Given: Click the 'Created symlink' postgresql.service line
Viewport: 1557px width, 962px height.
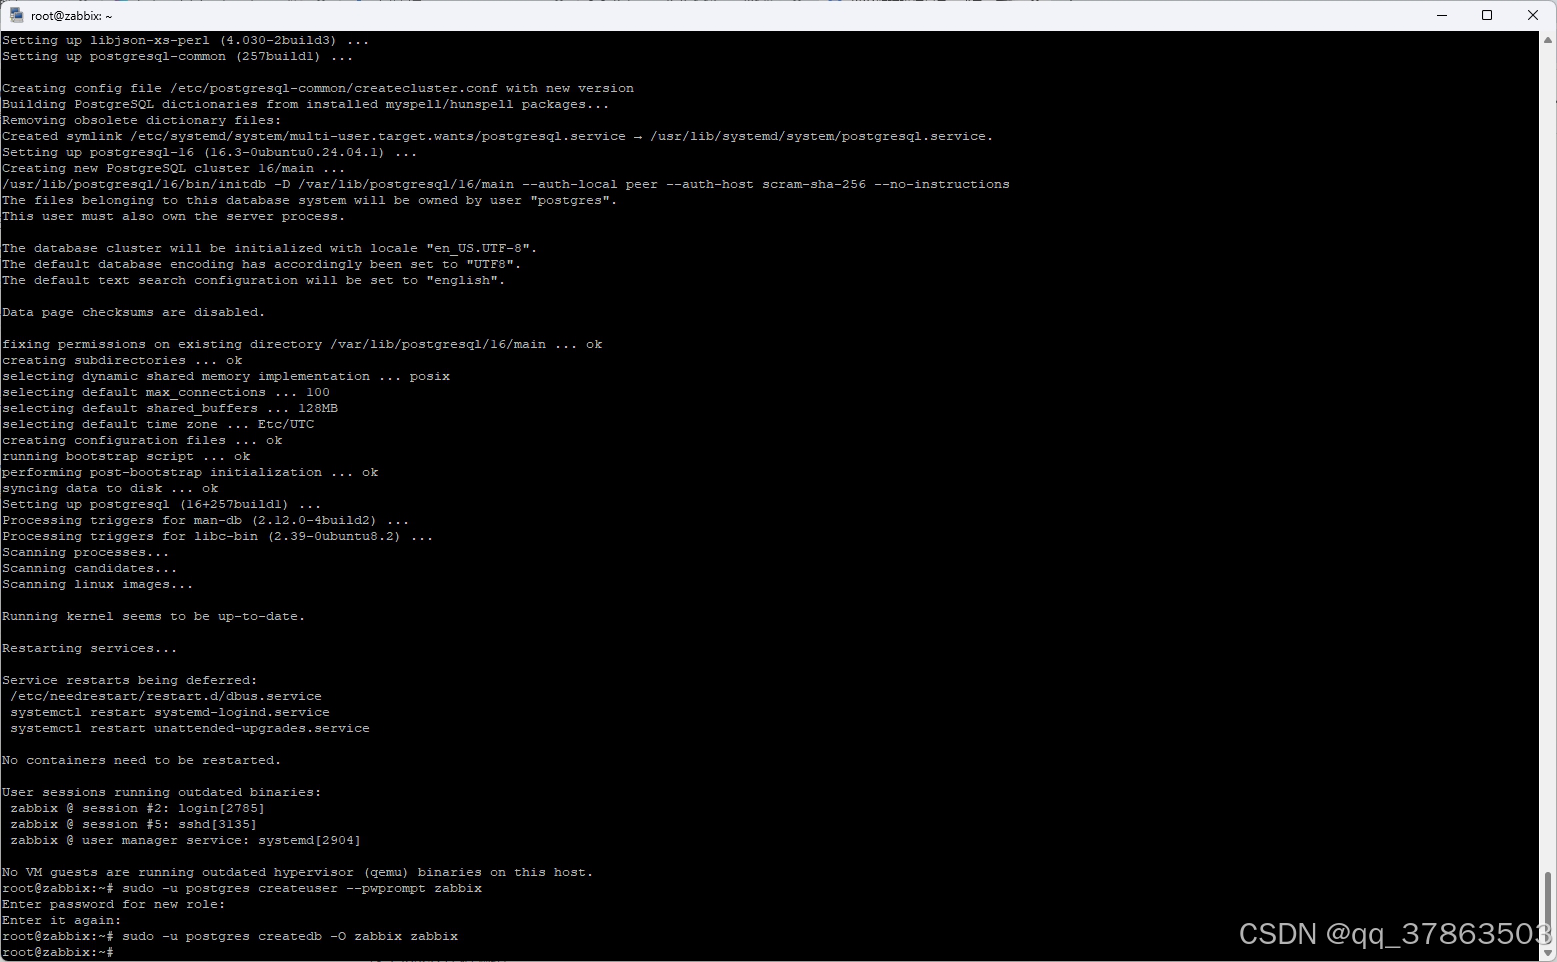Looking at the screenshot, I should (498, 136).
